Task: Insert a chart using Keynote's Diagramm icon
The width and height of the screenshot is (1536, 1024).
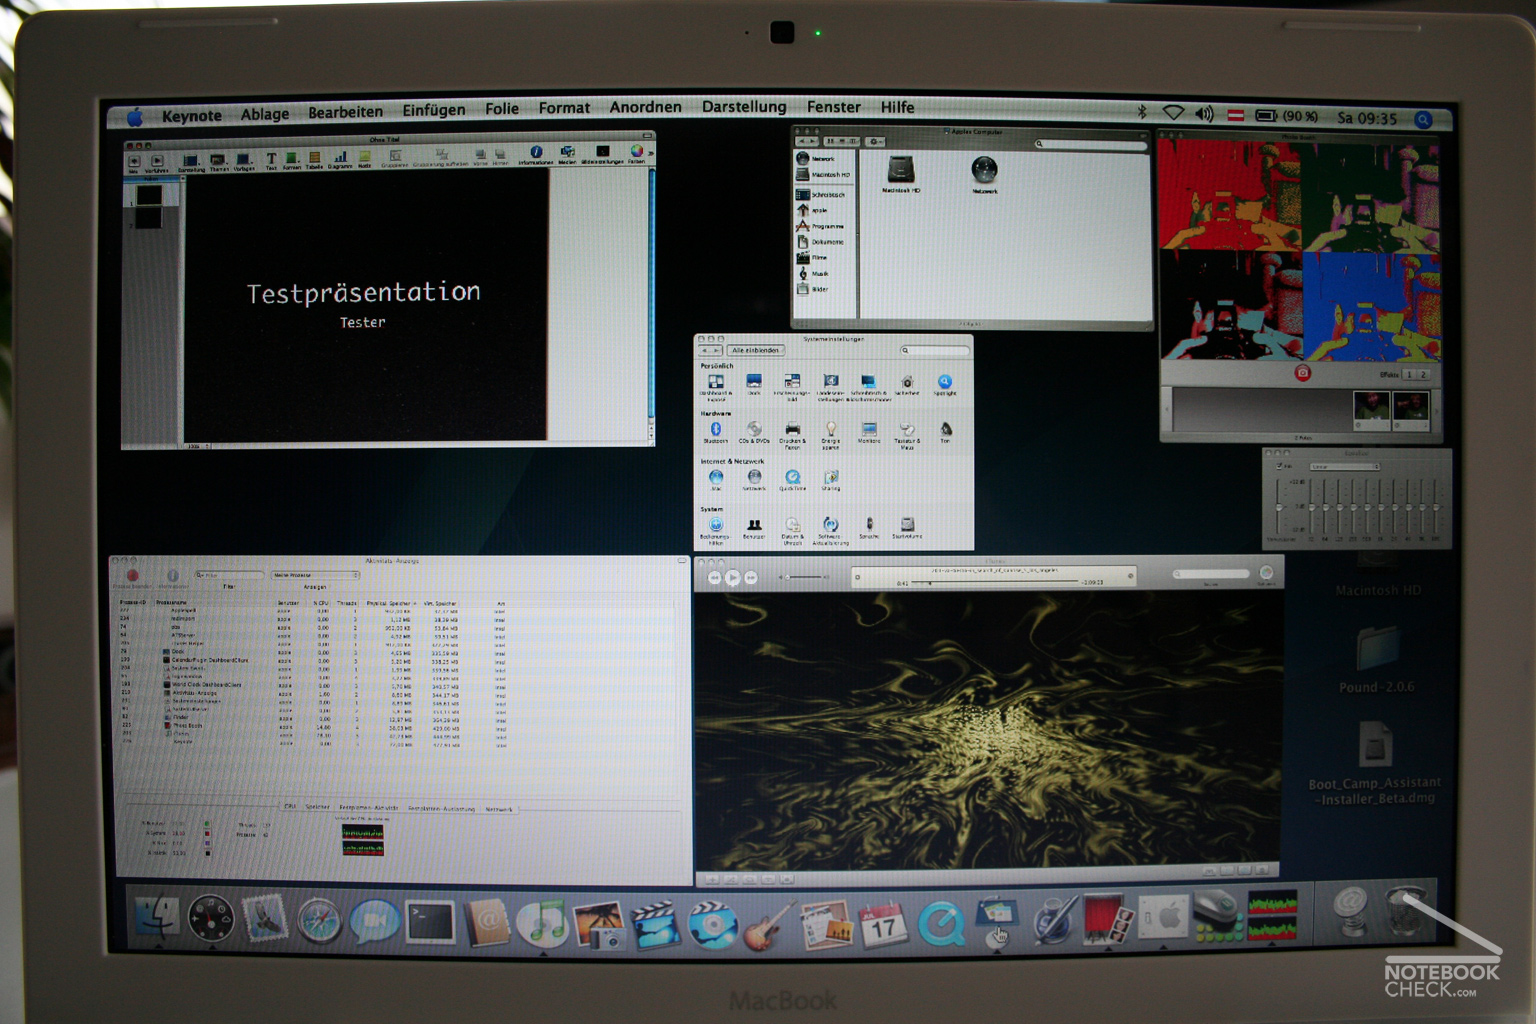Action: click(x=340, y=157)
